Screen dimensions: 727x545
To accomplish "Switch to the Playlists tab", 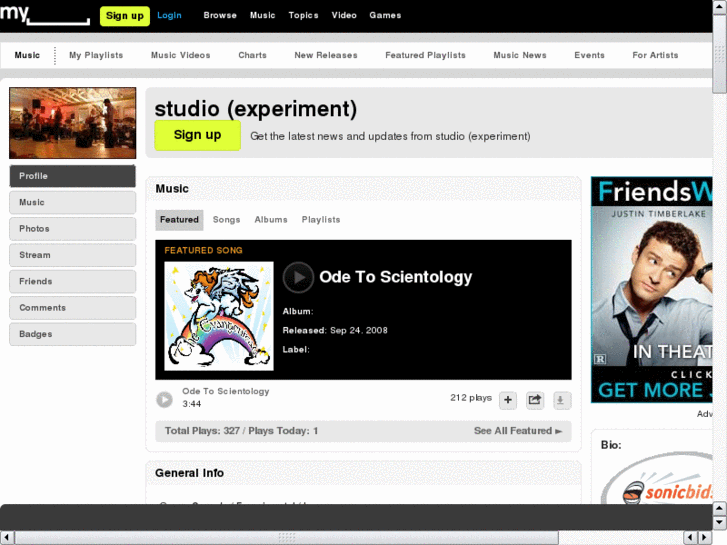I will (321, 220).
